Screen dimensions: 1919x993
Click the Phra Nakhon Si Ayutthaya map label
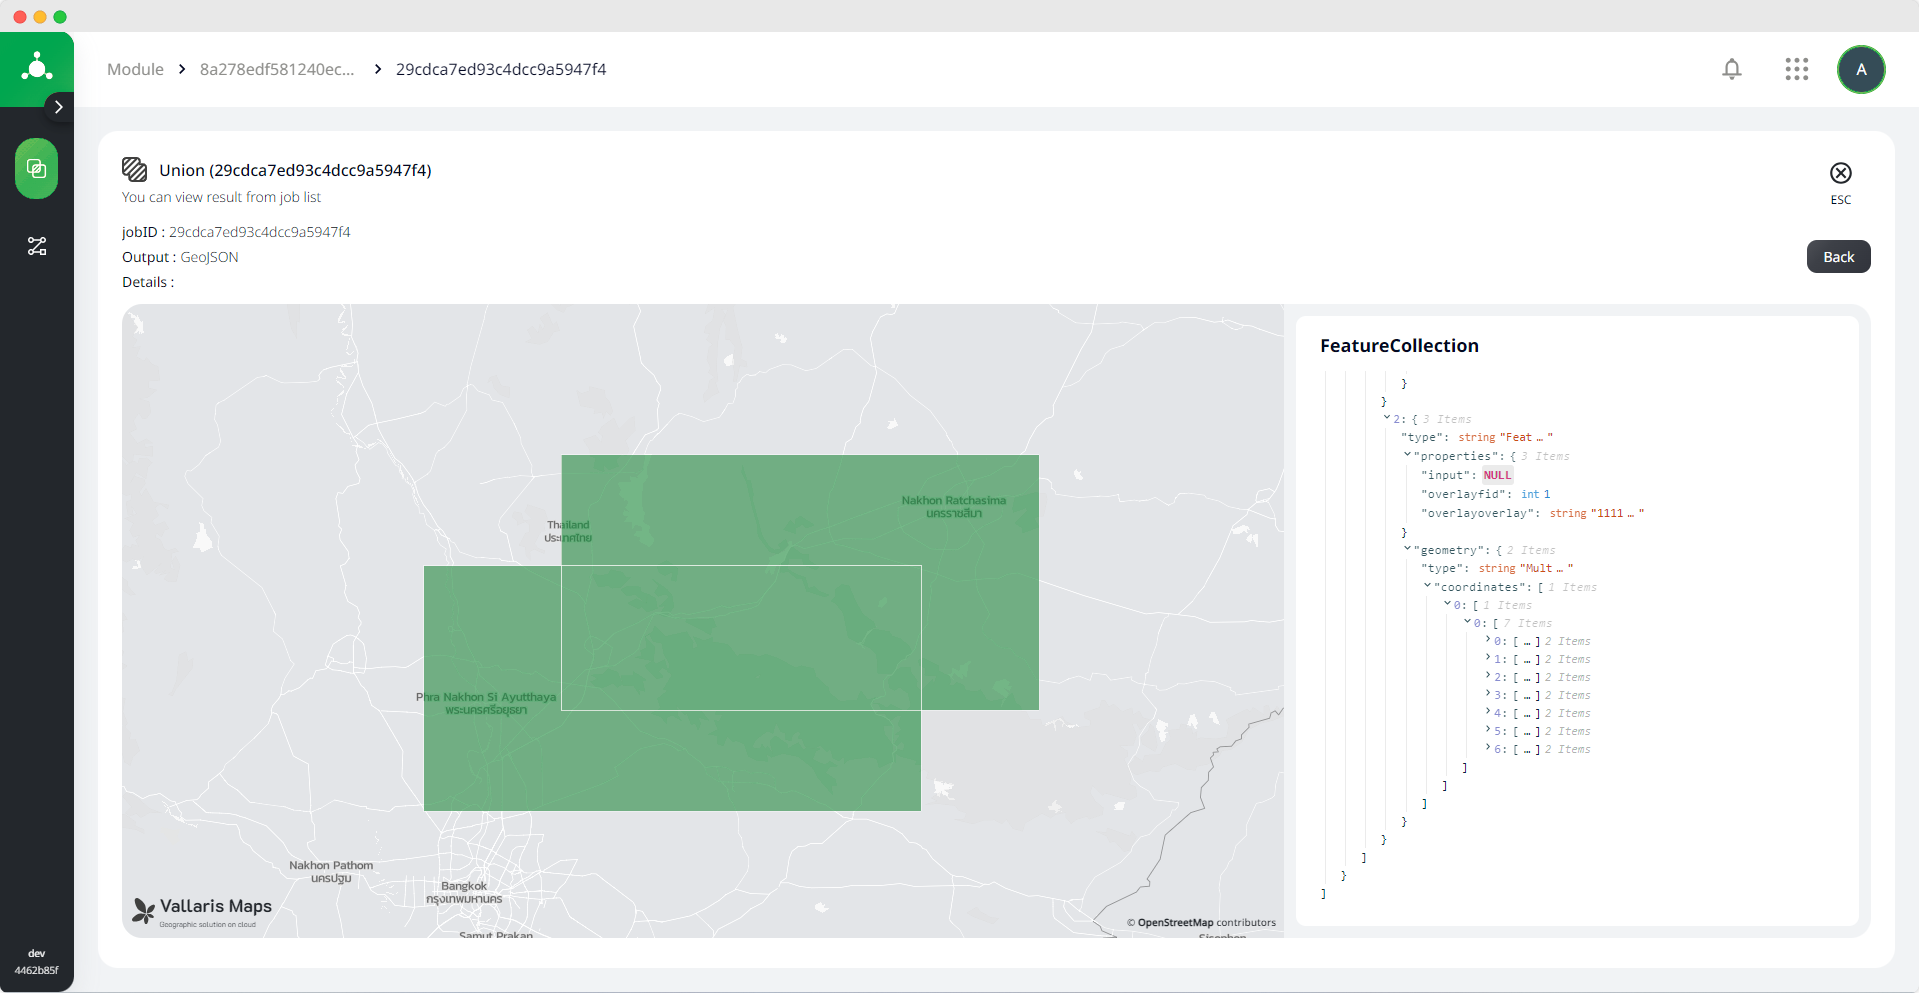pos(486,703)
